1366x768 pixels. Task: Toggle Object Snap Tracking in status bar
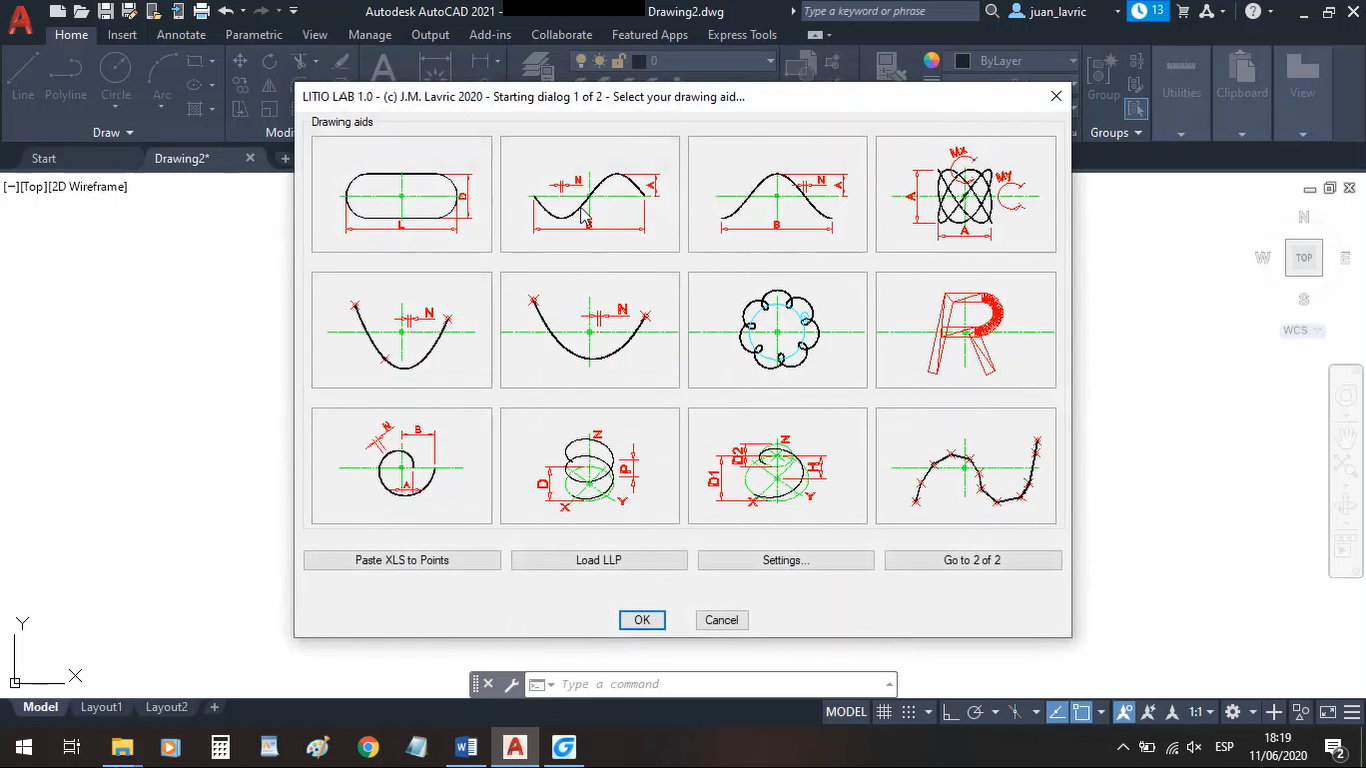click(1057, 712)
